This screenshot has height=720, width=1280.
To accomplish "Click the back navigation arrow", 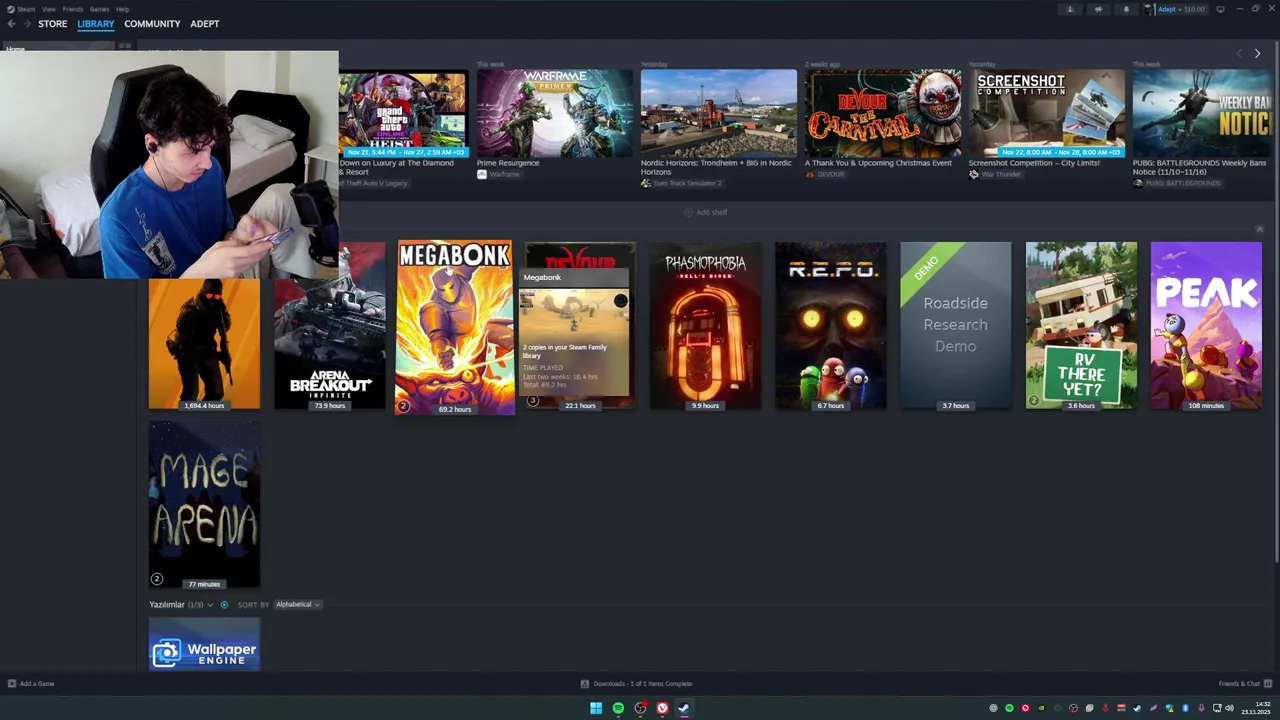I will 11,24.
